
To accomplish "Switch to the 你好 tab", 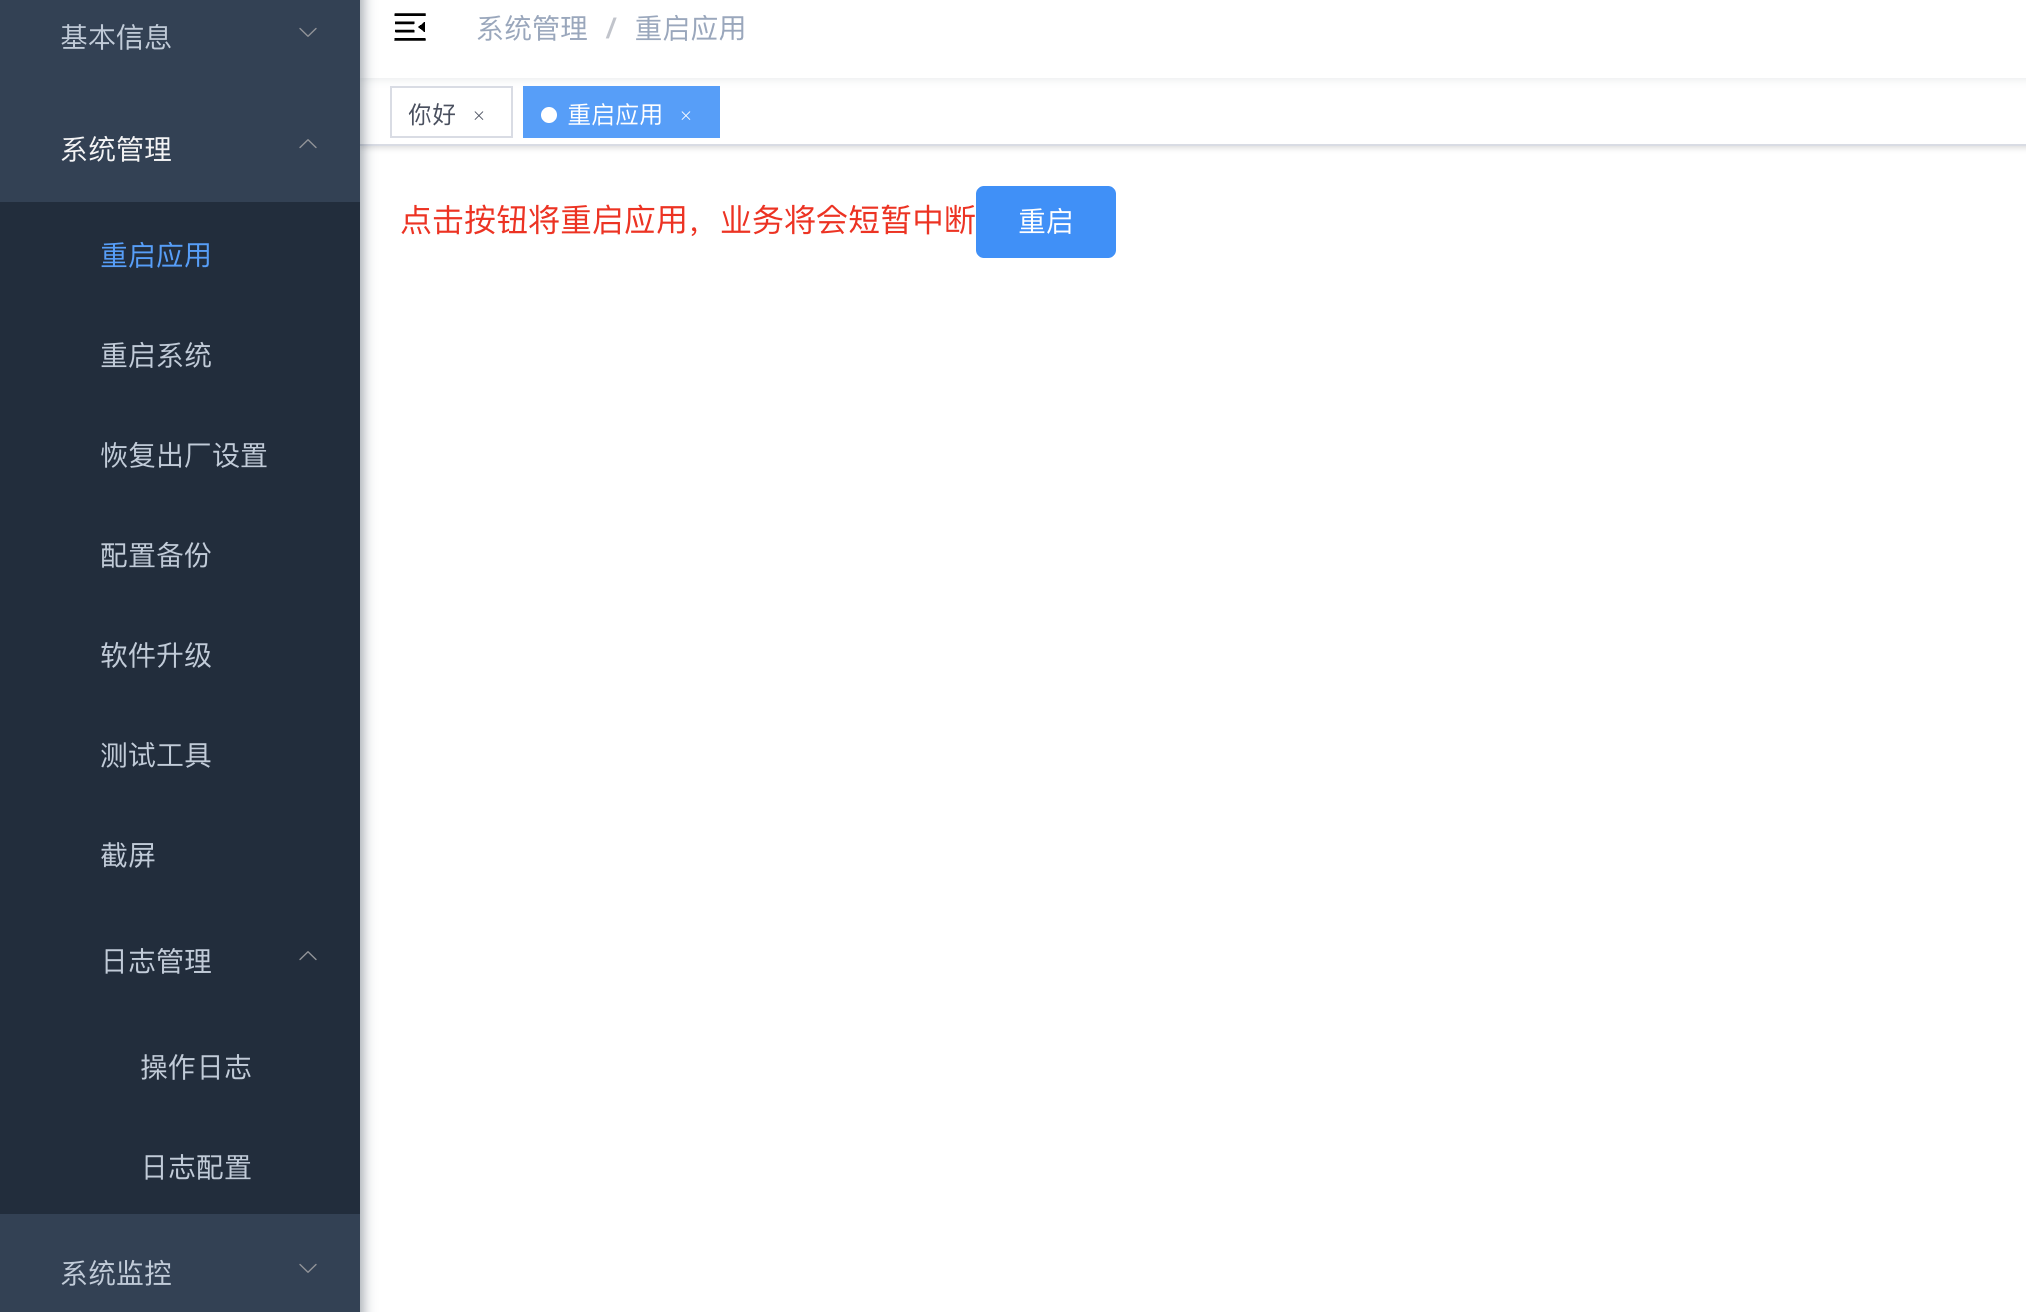I will (432, 114).
